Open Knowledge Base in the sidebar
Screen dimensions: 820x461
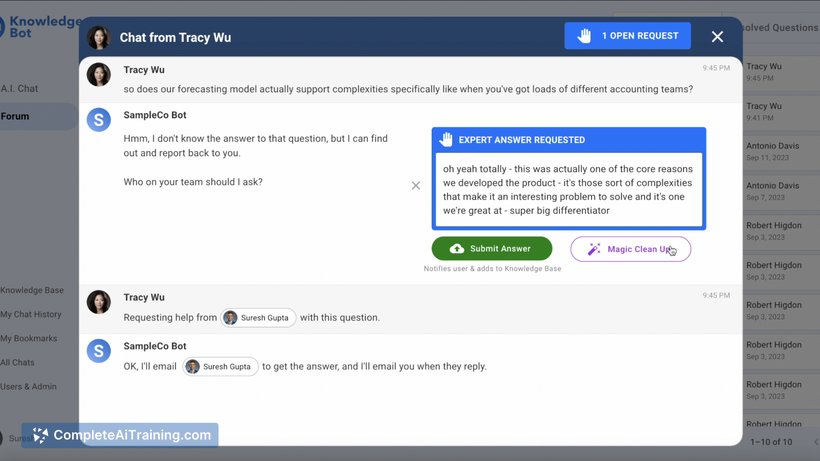(32, 290)
